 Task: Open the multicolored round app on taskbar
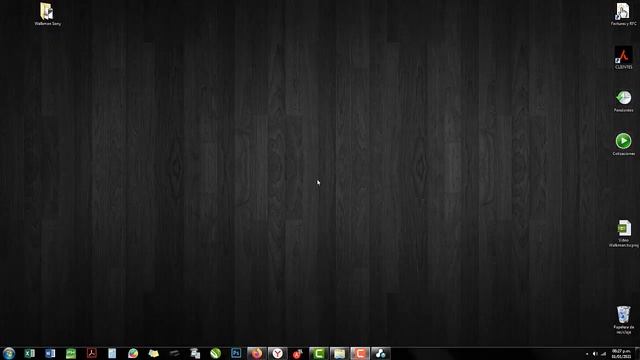[x=133, y=353]
